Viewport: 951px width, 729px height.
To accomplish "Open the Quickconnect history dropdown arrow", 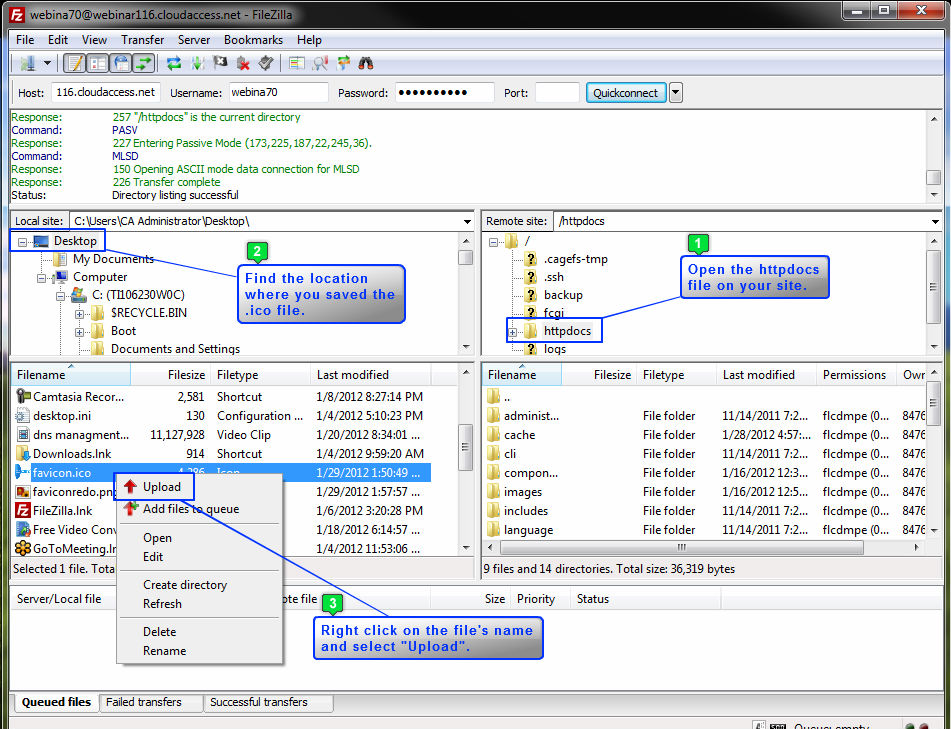I will [x=676, y=93].
